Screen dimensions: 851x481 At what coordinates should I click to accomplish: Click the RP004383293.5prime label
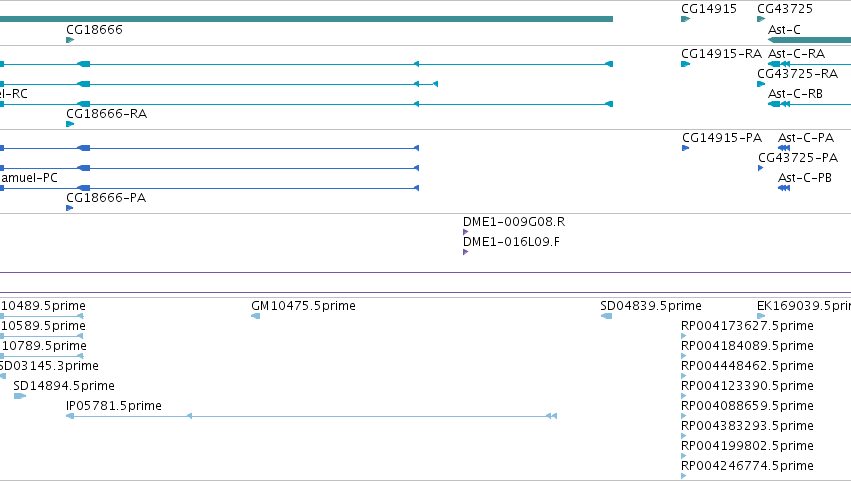click(747, 426)
